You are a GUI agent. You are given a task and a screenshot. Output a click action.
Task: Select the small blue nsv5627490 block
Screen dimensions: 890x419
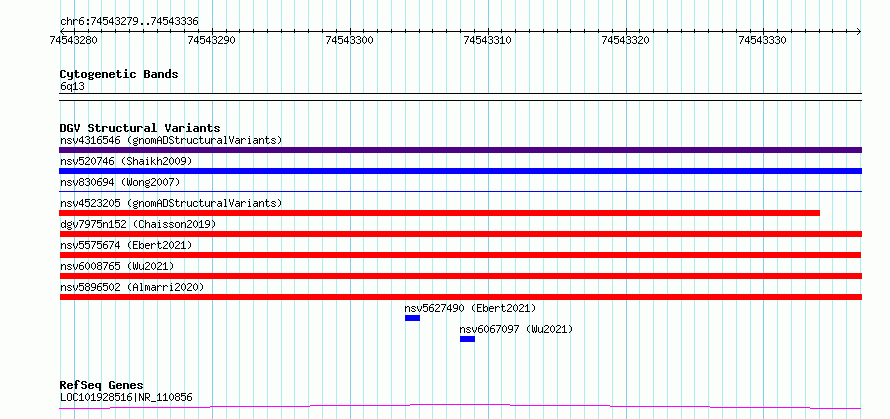412,318
